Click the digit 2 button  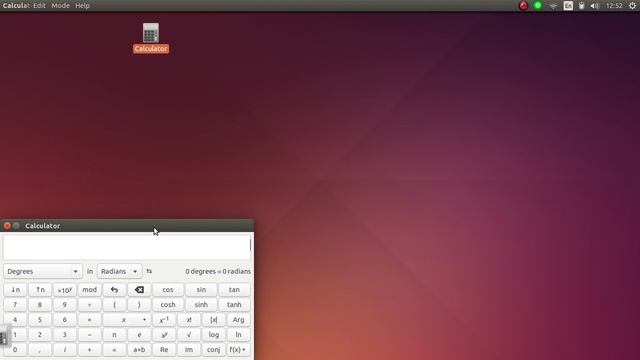tap(40, 335)
